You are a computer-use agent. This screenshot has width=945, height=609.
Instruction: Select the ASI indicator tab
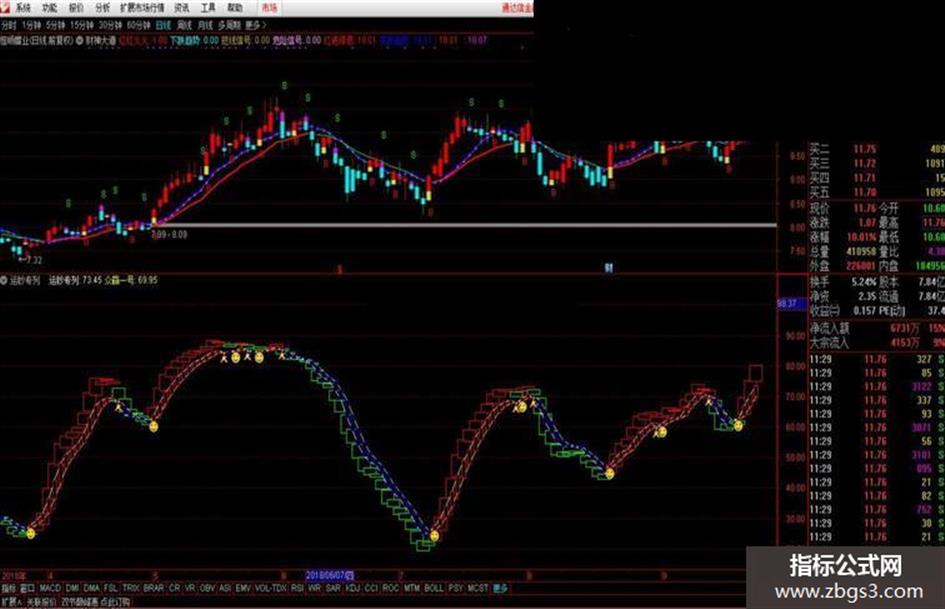pos(225,588)
